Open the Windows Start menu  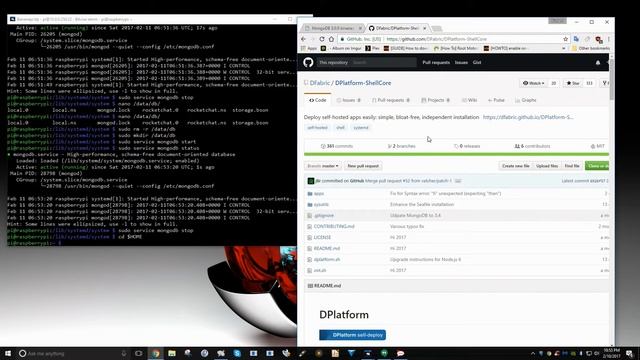point(8,353)
